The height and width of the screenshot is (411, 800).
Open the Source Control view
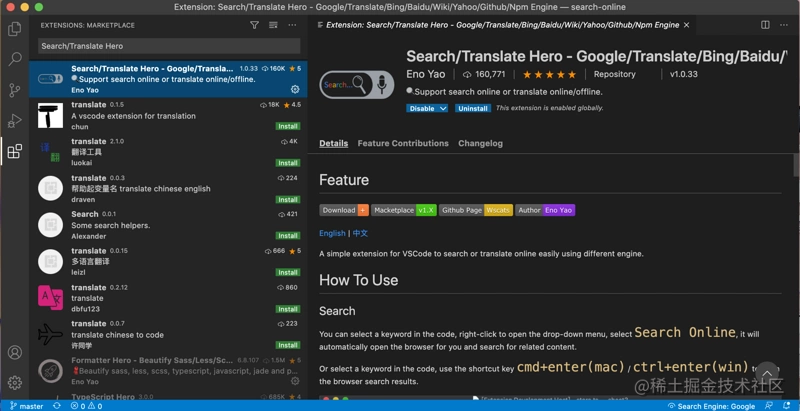pyautogui.click(x=15, y=90)
